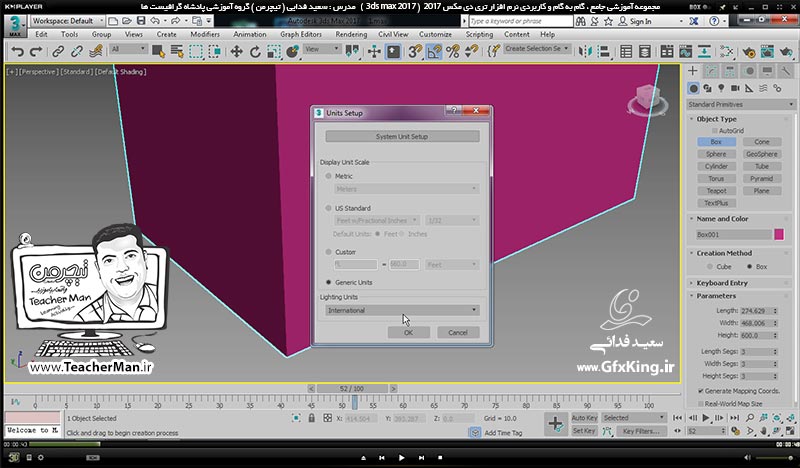This screenshot has width=800, height=468.
Task: Click the Box001 object color swatch
Action: tap(779, 235)
